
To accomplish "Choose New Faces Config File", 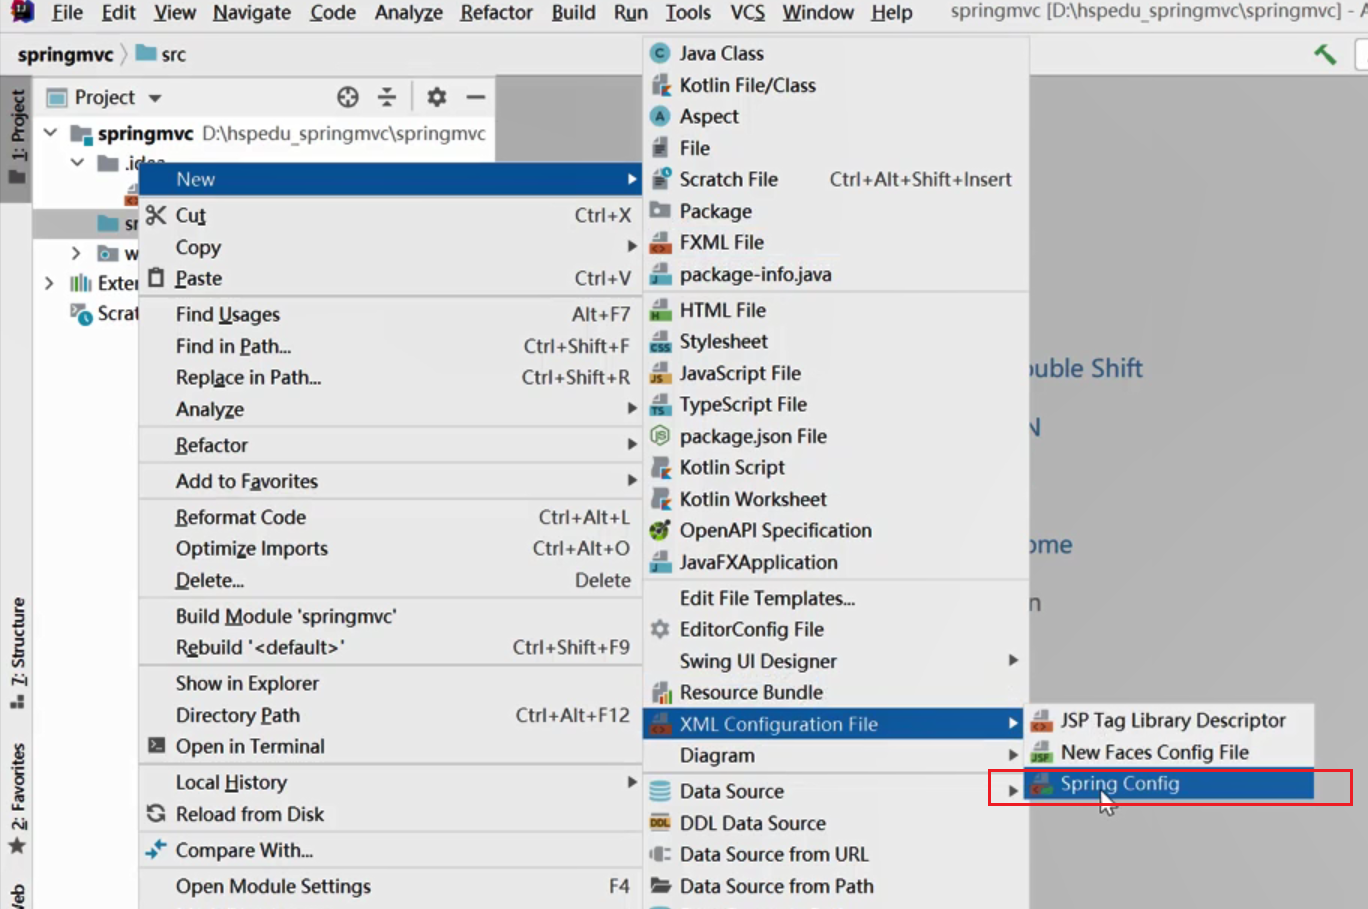I will (x=1168, y=752).
